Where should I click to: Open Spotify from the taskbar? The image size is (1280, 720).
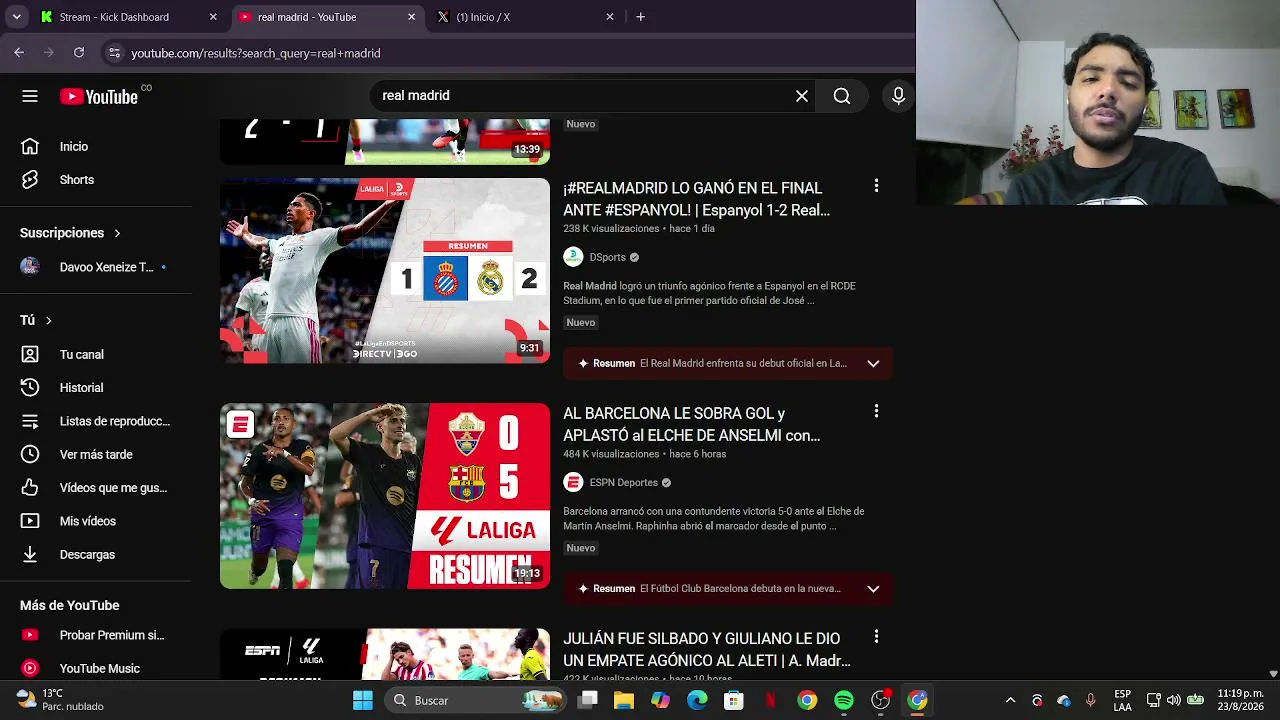844,700
